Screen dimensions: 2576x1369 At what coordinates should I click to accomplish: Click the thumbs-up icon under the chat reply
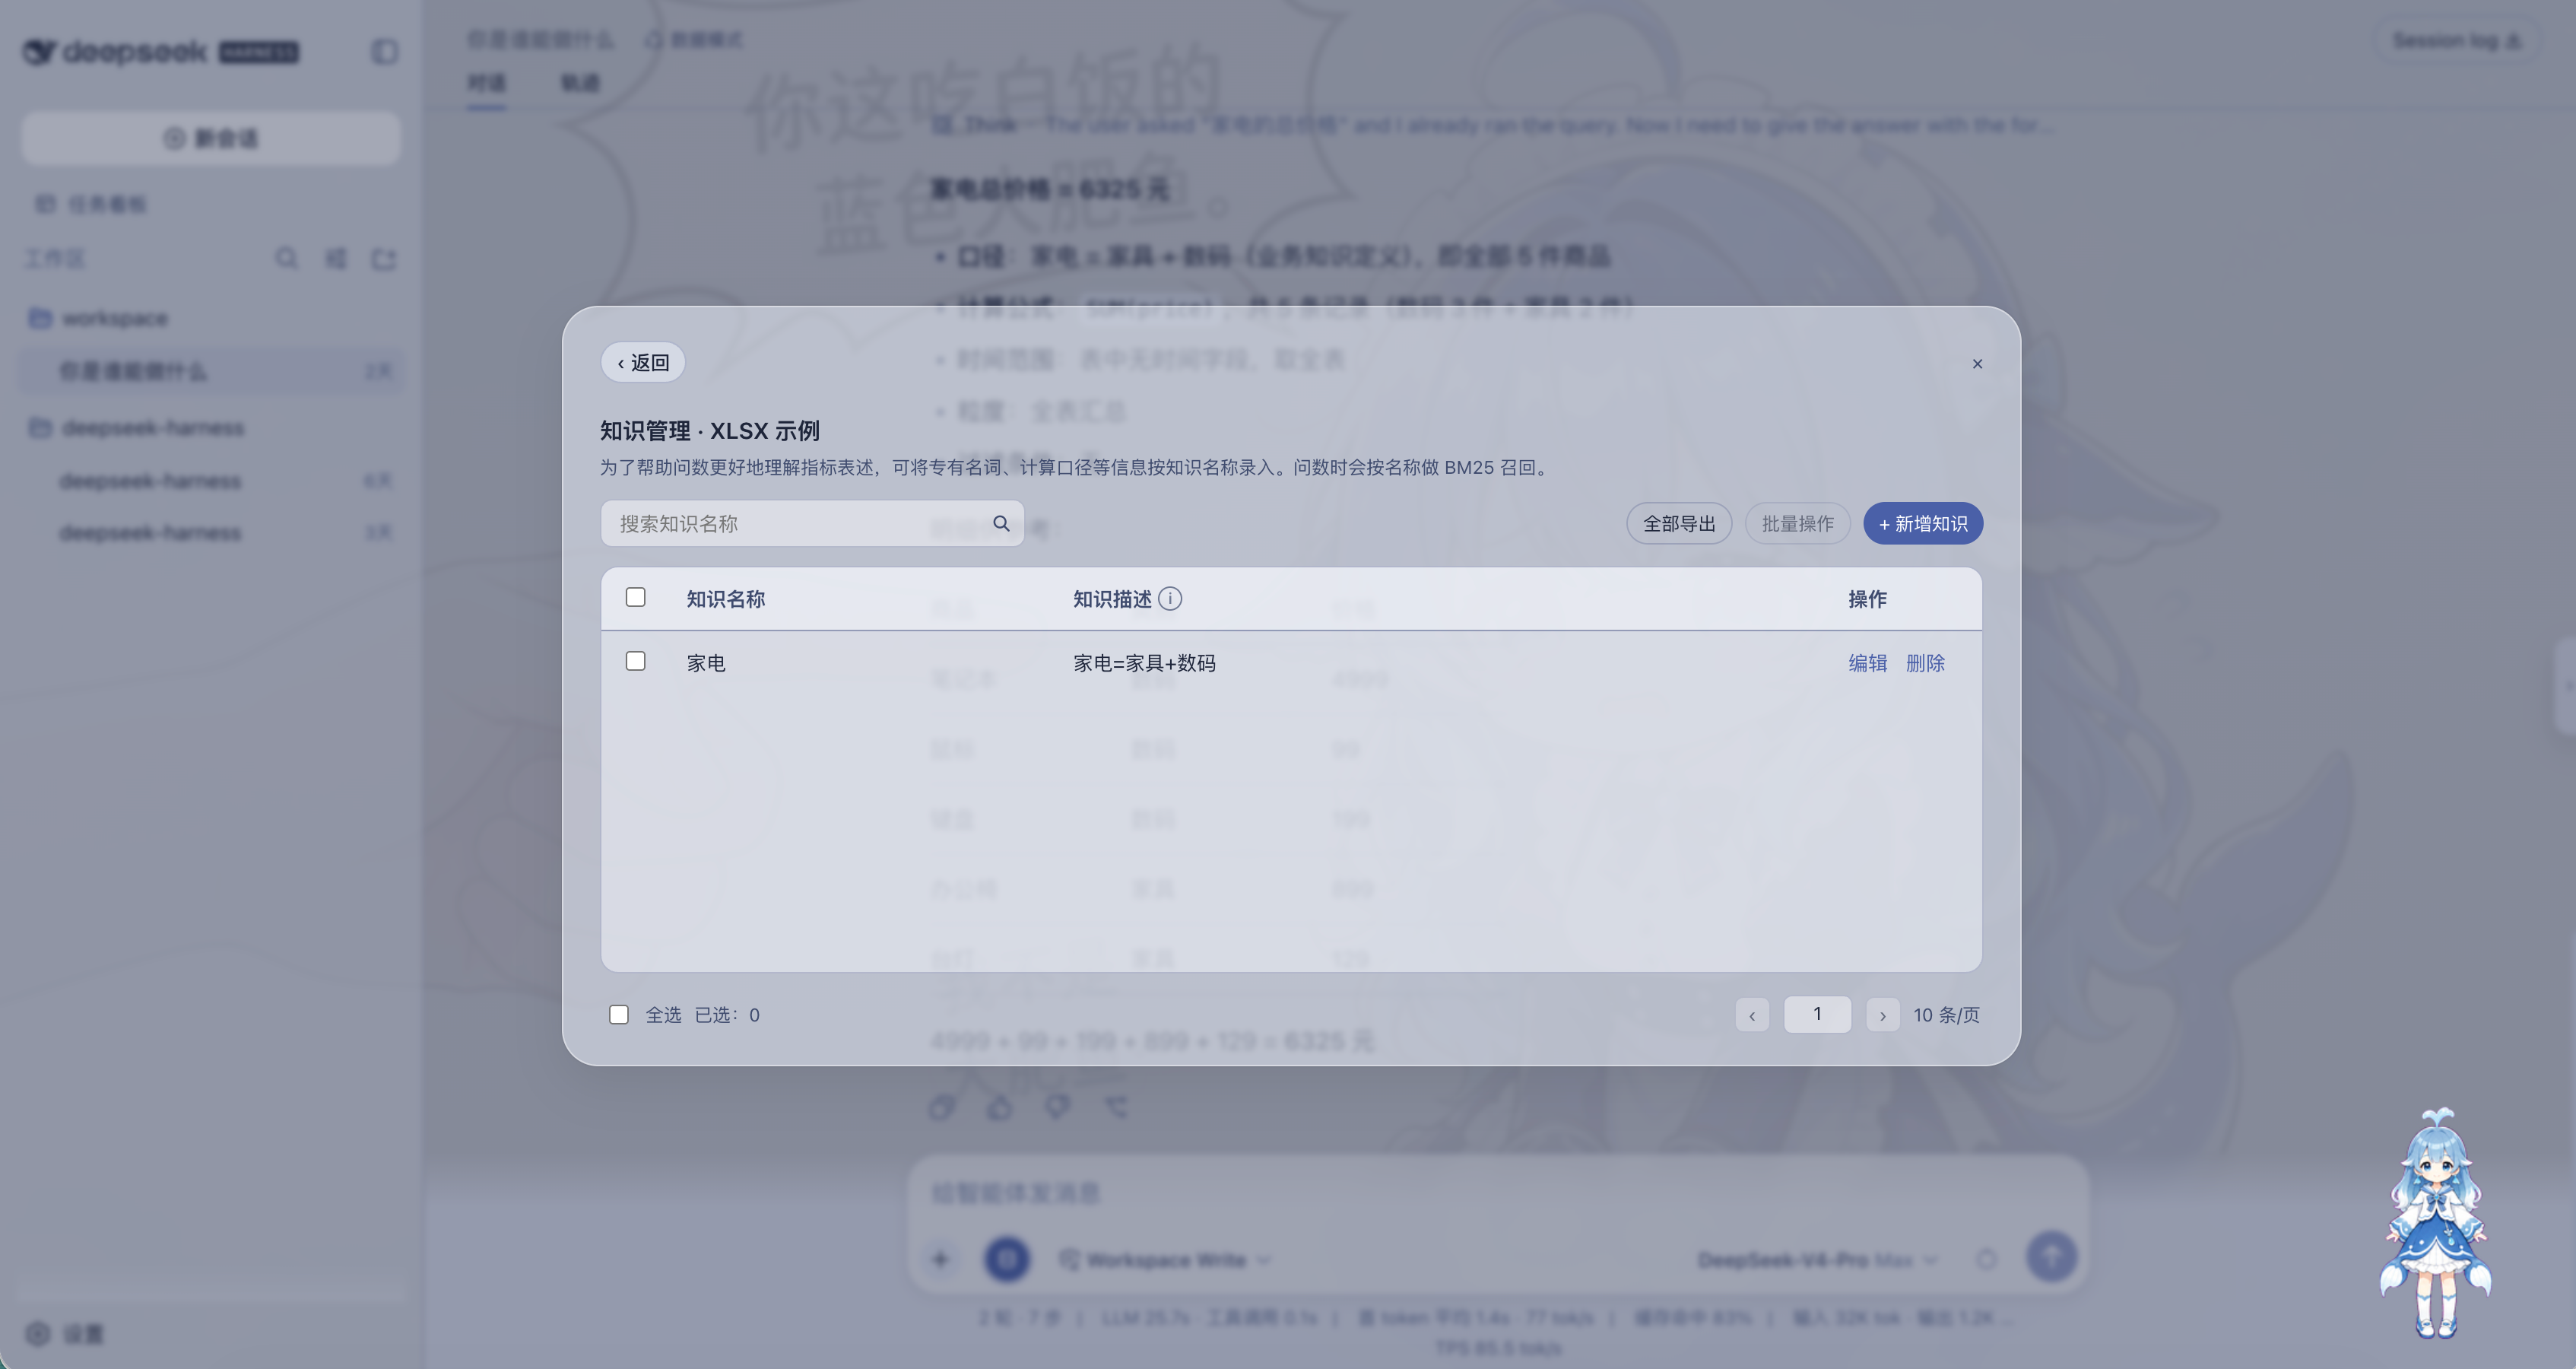[x=1000, y=1107]
